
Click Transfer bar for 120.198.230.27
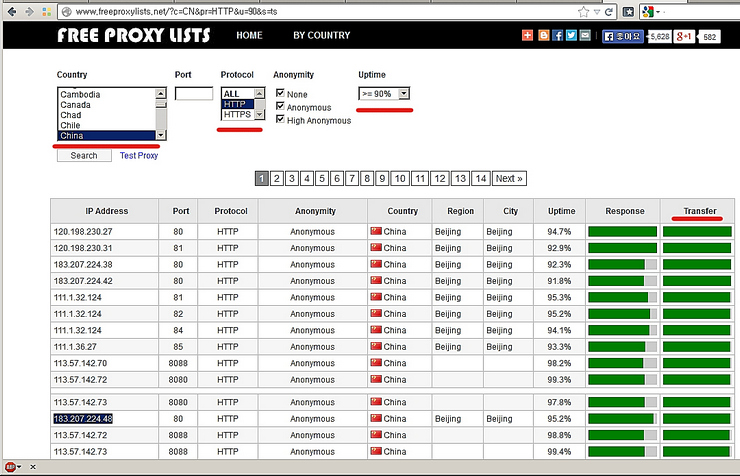pos(697,231)
